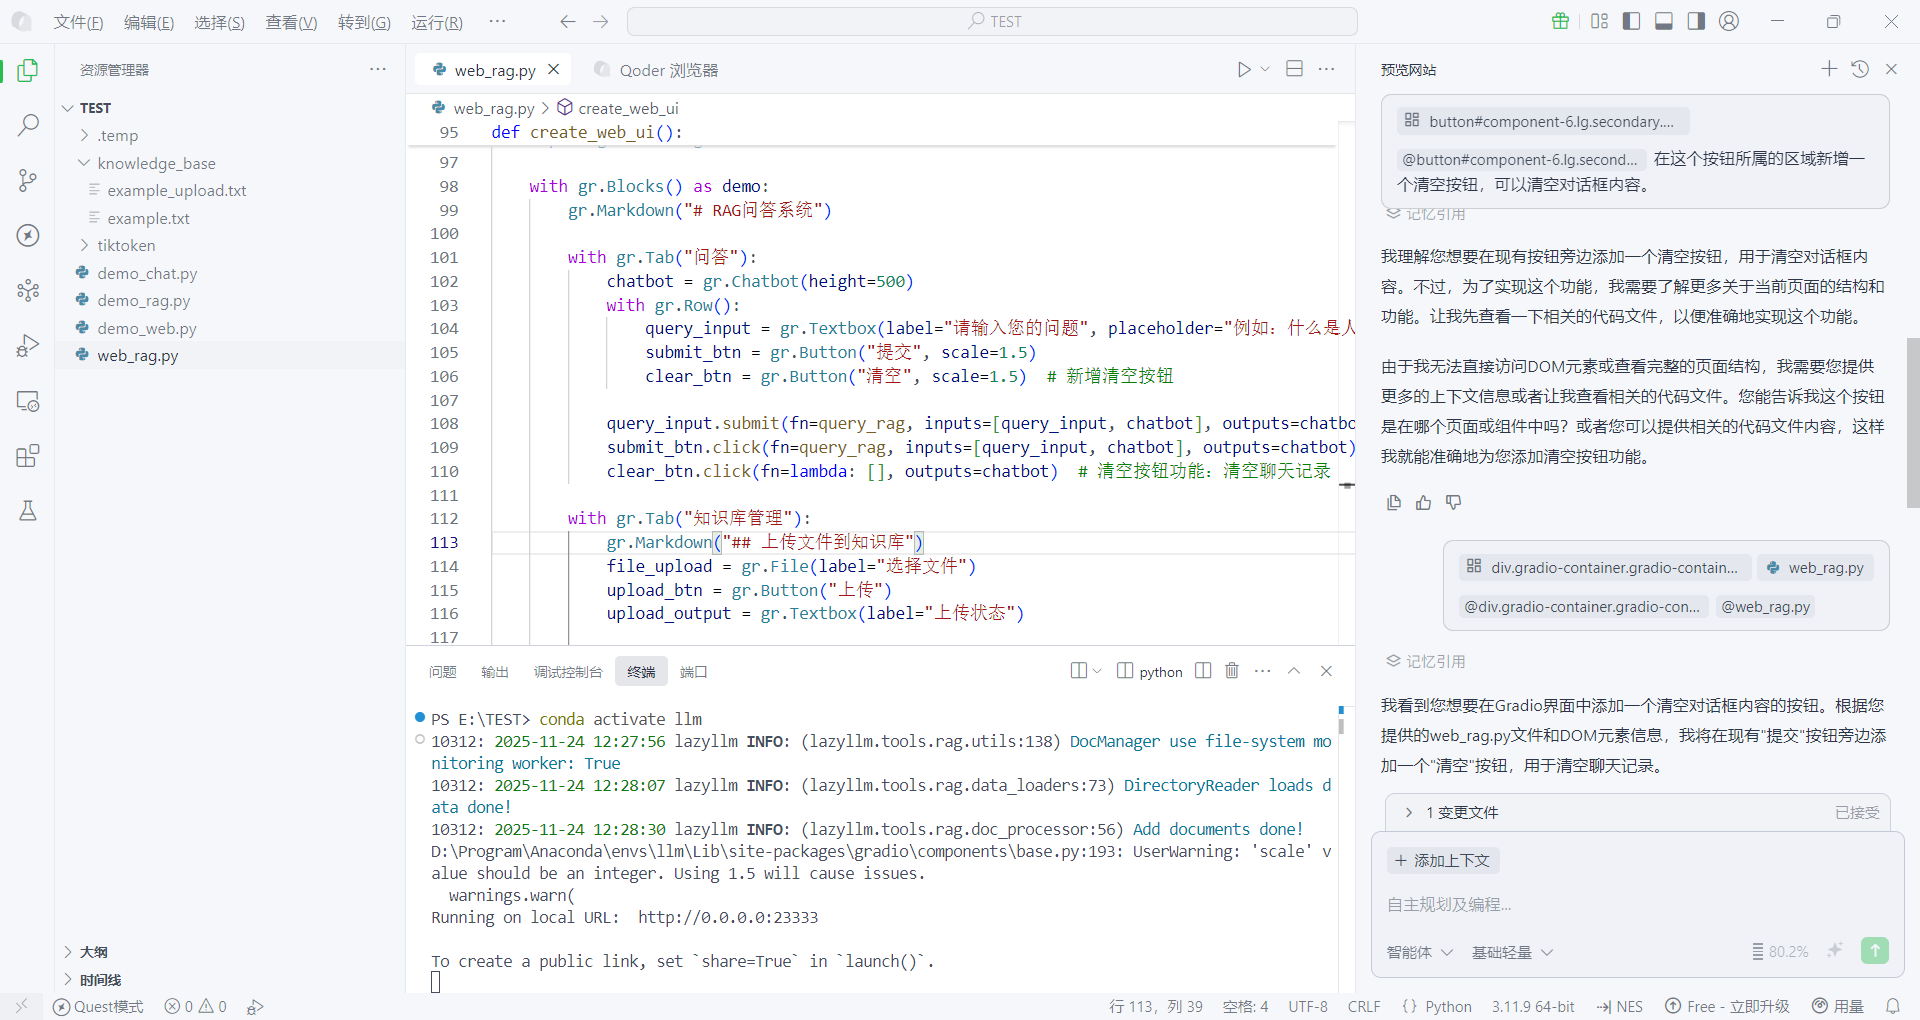
Task: Open the 文件(F) menu
Action: [78, 22]
